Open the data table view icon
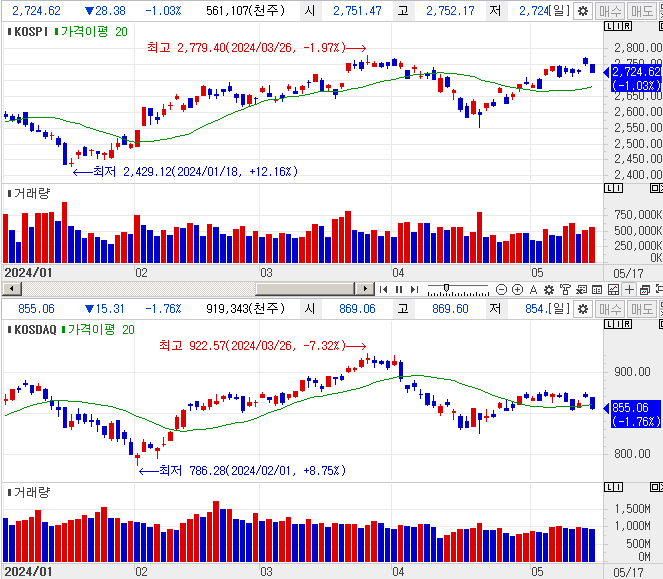This screenshot has width=663, height=579. [597, 290]
